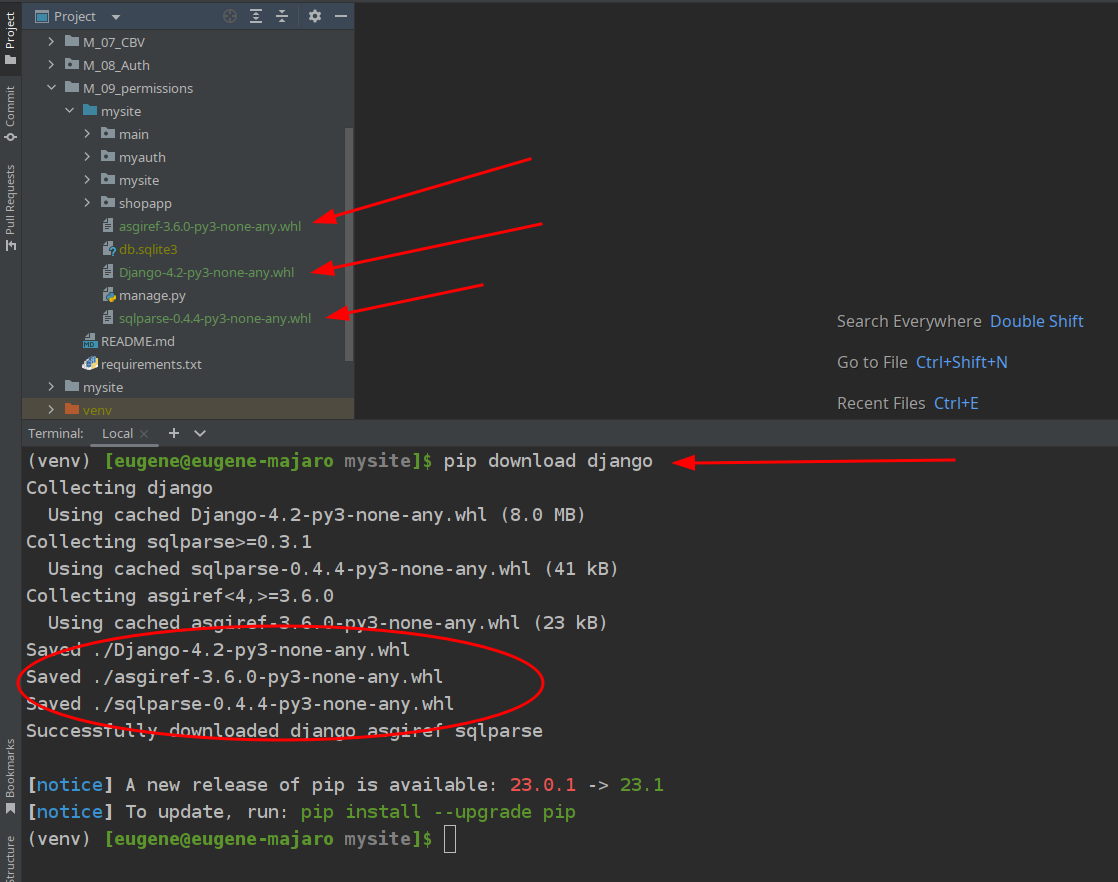Screen dimensions: 1118x882
Task: Click 'Successfully downloaded django asgiref sqlparse' line
Action: click(284, 731)
